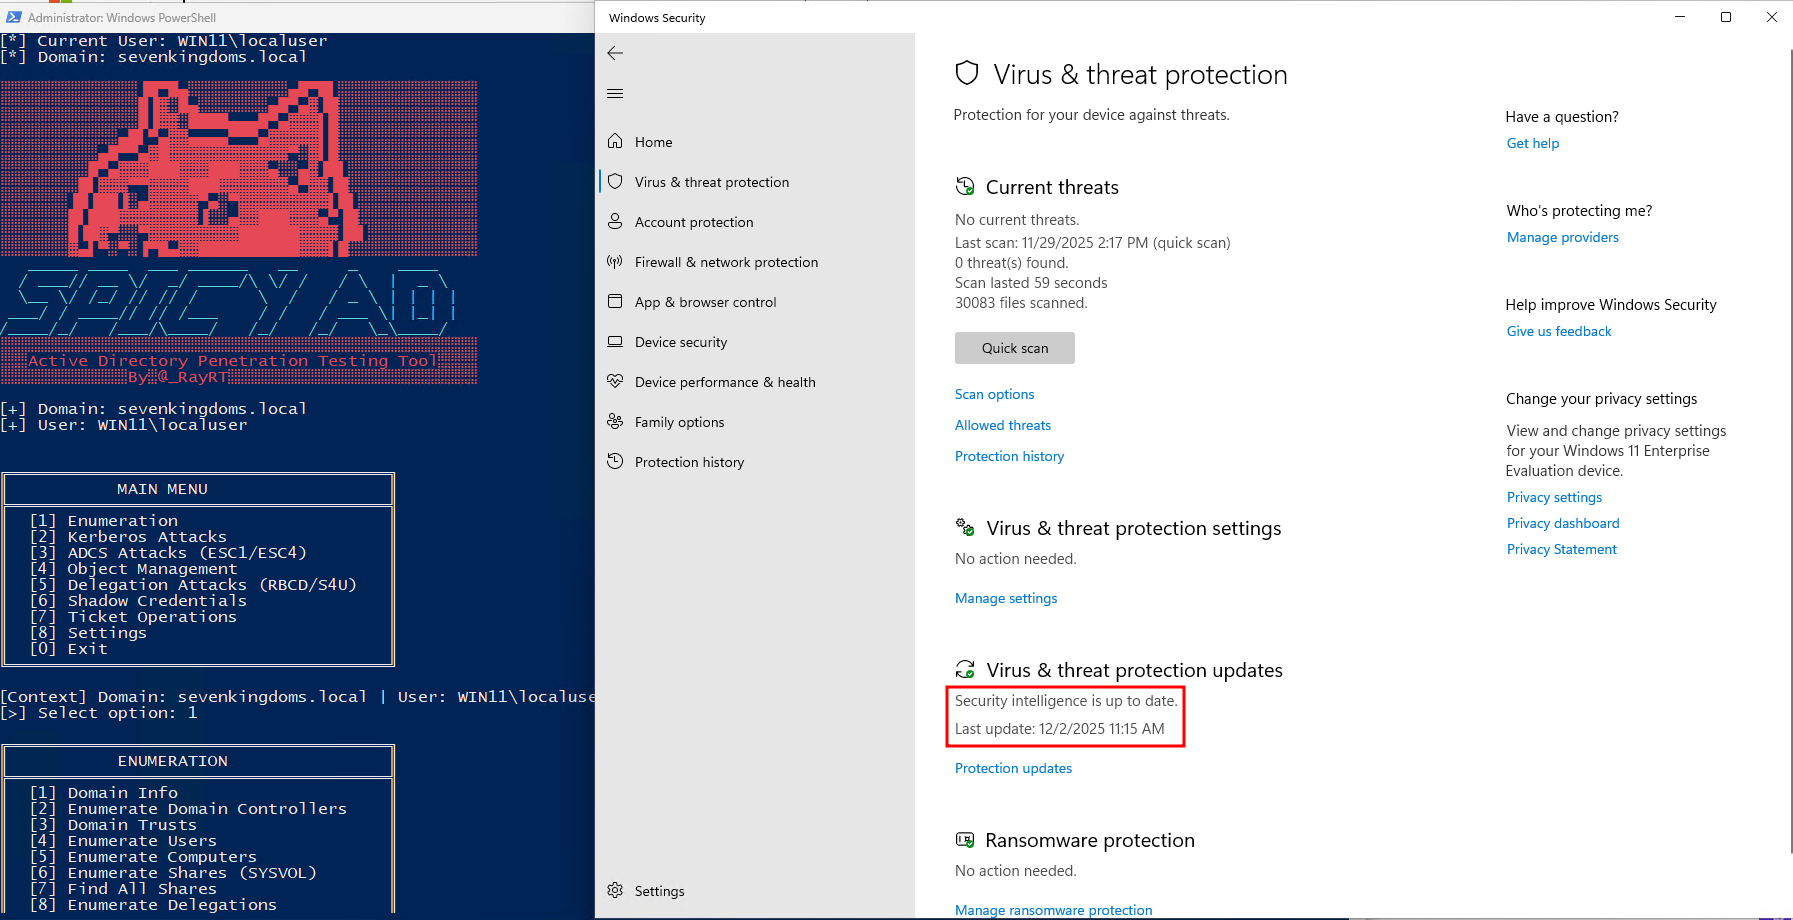
Task: Click the Manage ransomware protection link
Action: (x=1053, y=910)
